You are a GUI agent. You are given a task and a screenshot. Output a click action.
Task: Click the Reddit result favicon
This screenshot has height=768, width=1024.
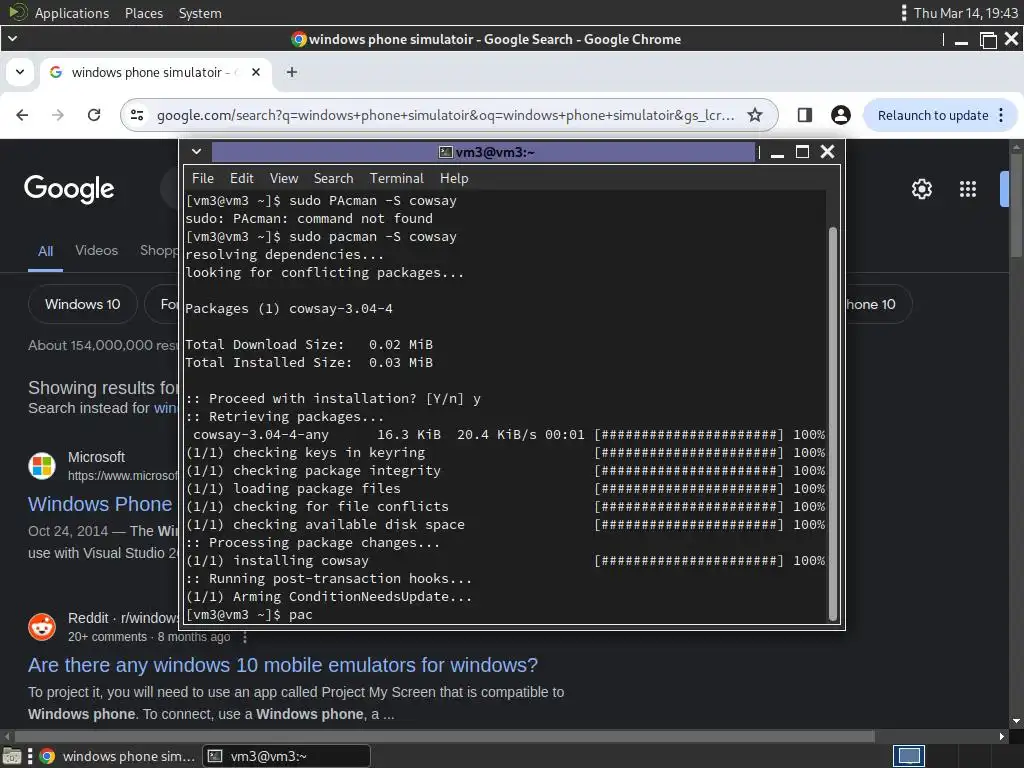click(x=42, y=627)
